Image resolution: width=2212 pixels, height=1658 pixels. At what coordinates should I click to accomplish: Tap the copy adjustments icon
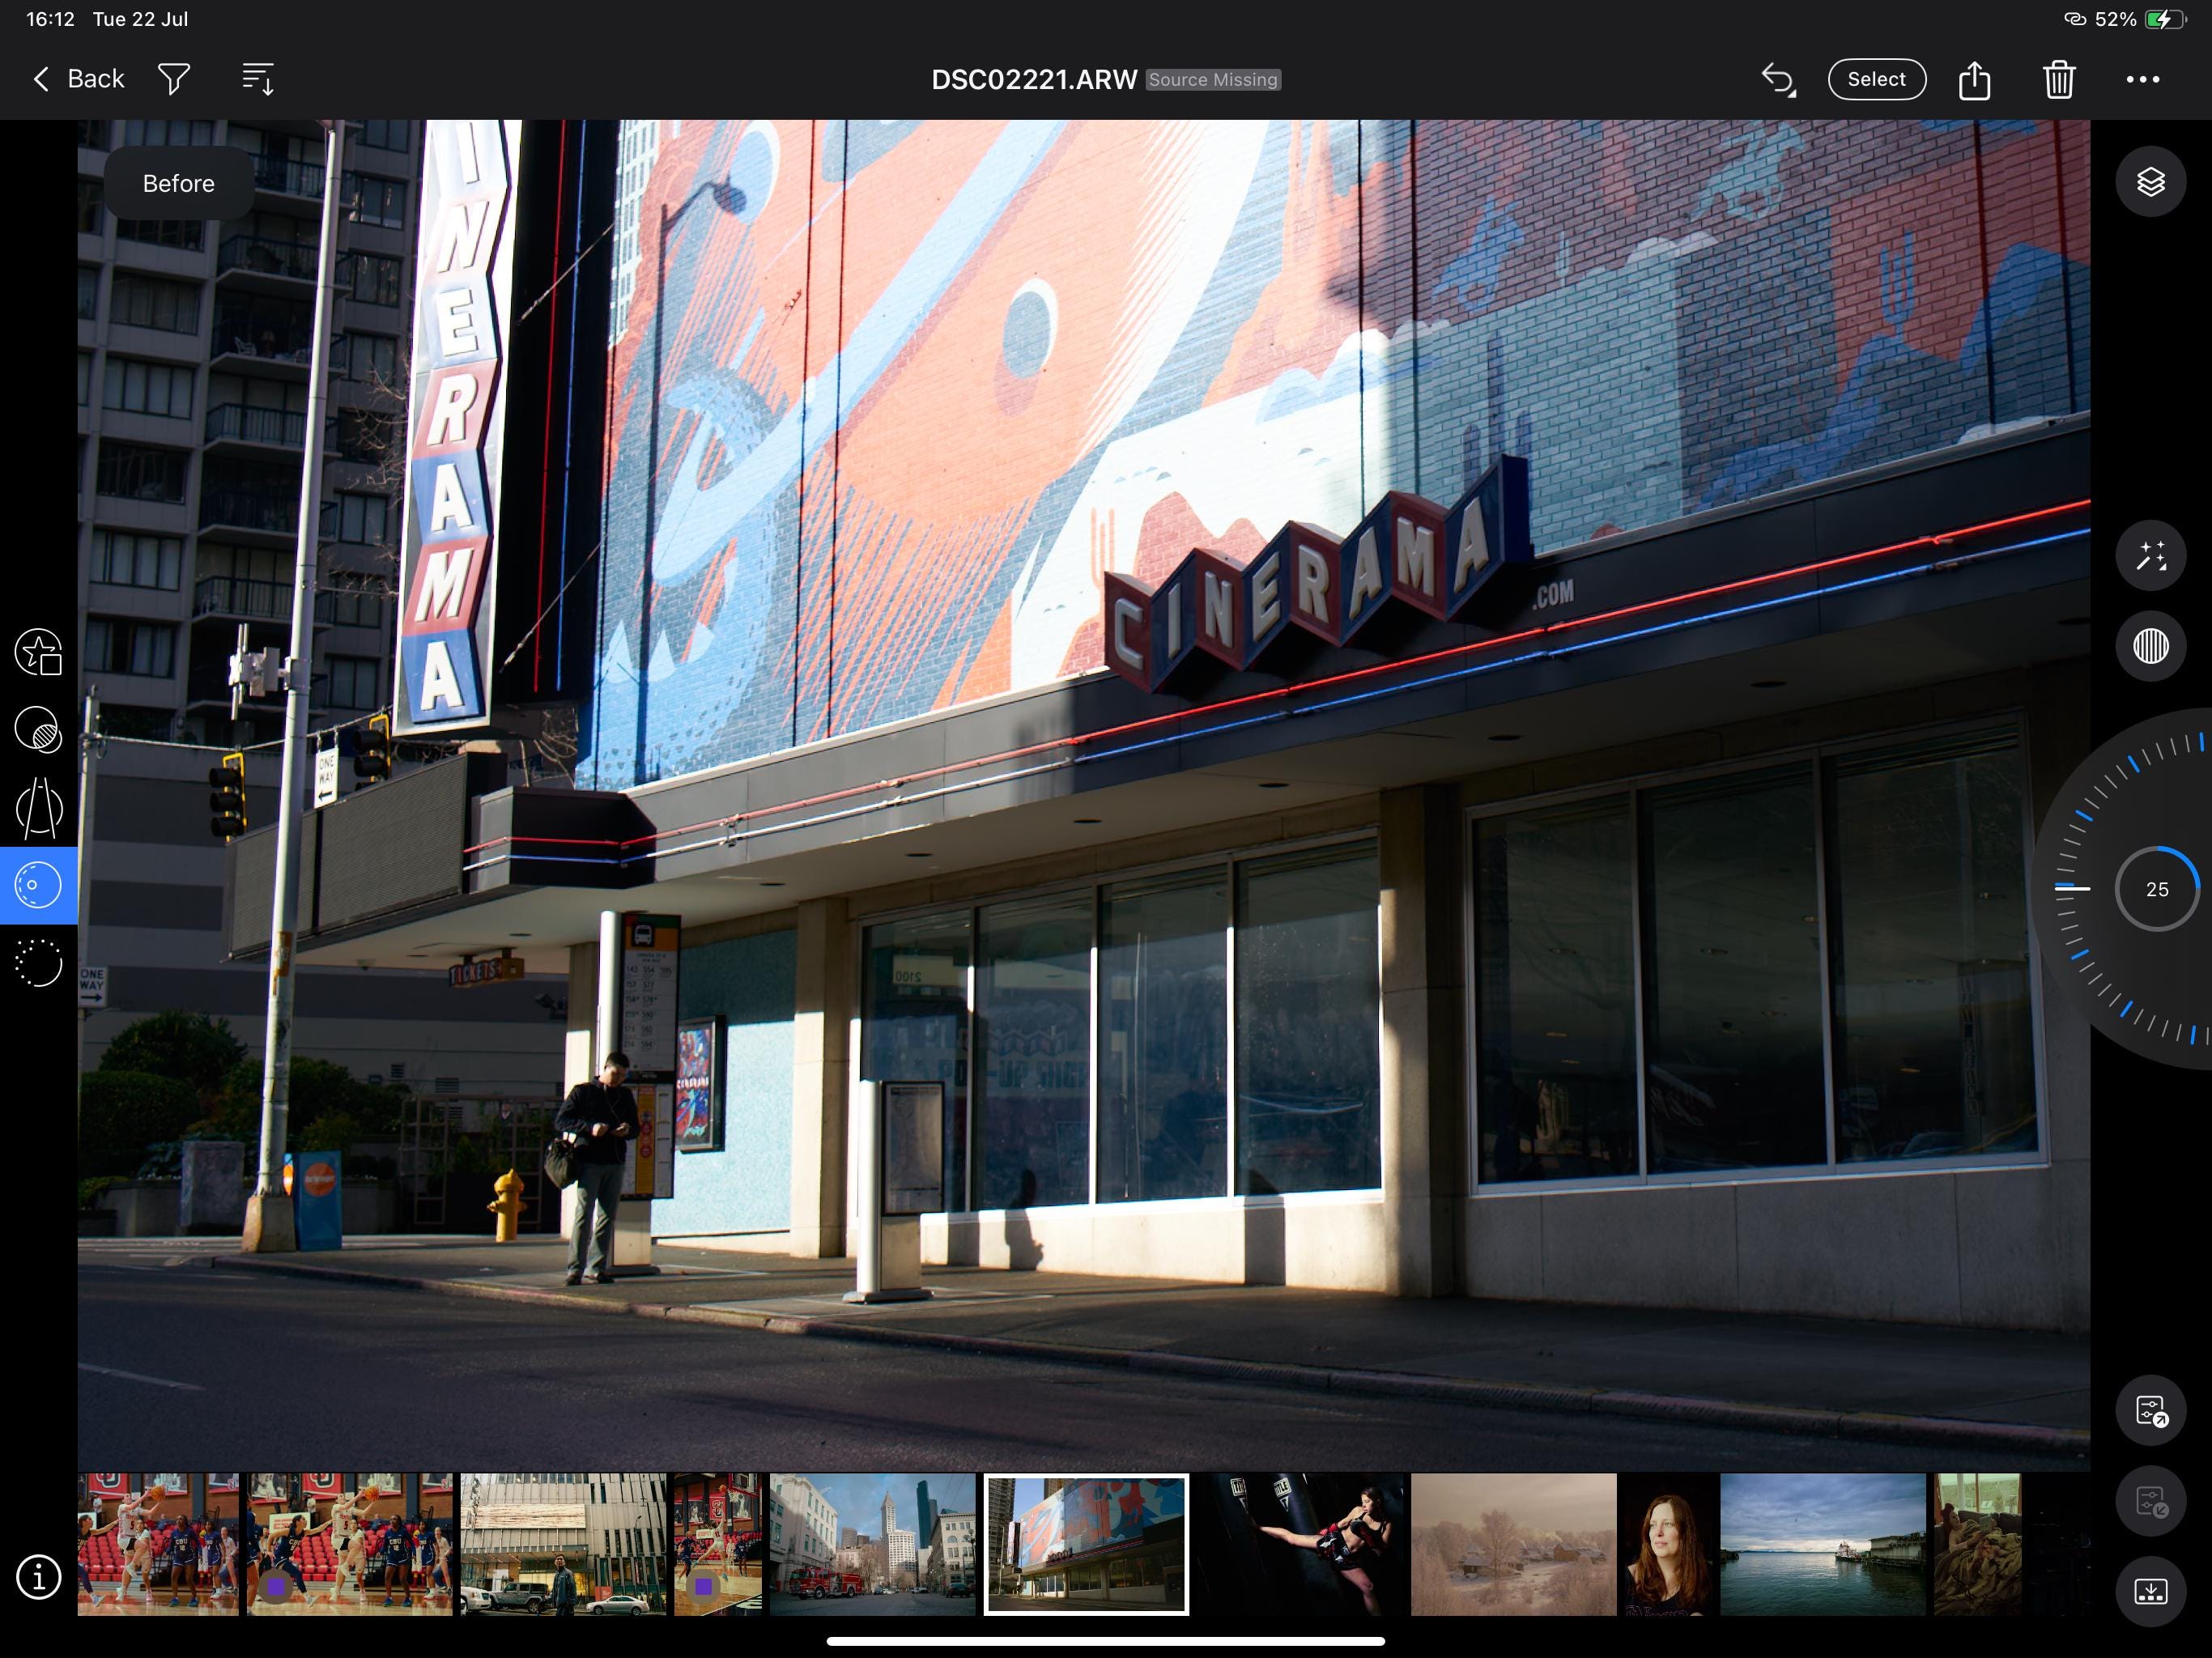pos(2150,1411)
